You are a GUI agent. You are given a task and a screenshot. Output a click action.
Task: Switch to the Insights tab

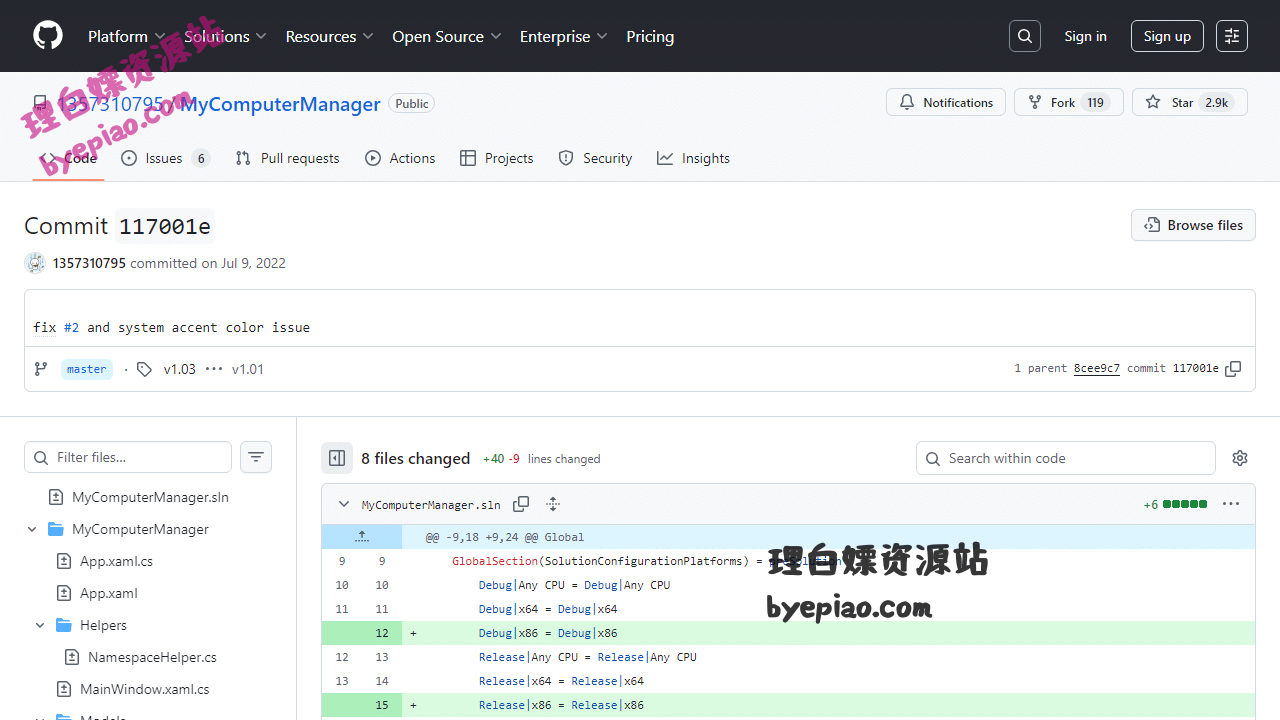[x=693, y=158]
